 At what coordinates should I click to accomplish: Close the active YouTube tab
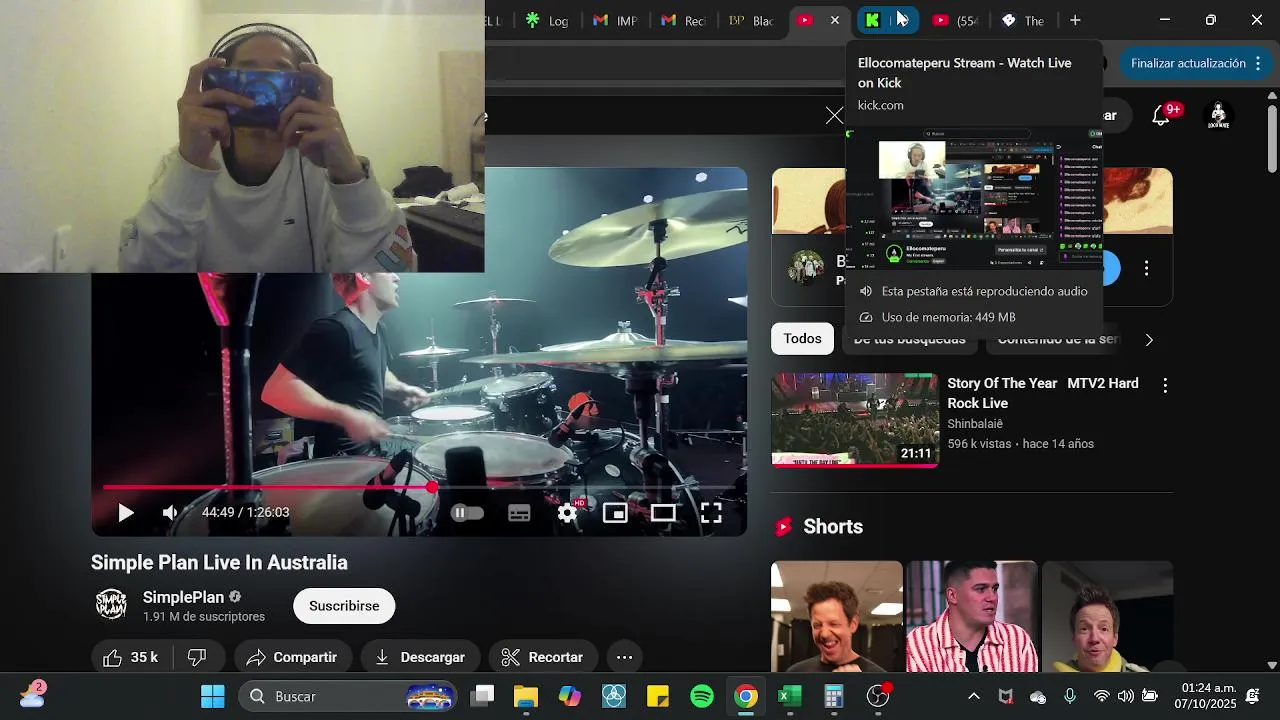(x=835, y=20)
